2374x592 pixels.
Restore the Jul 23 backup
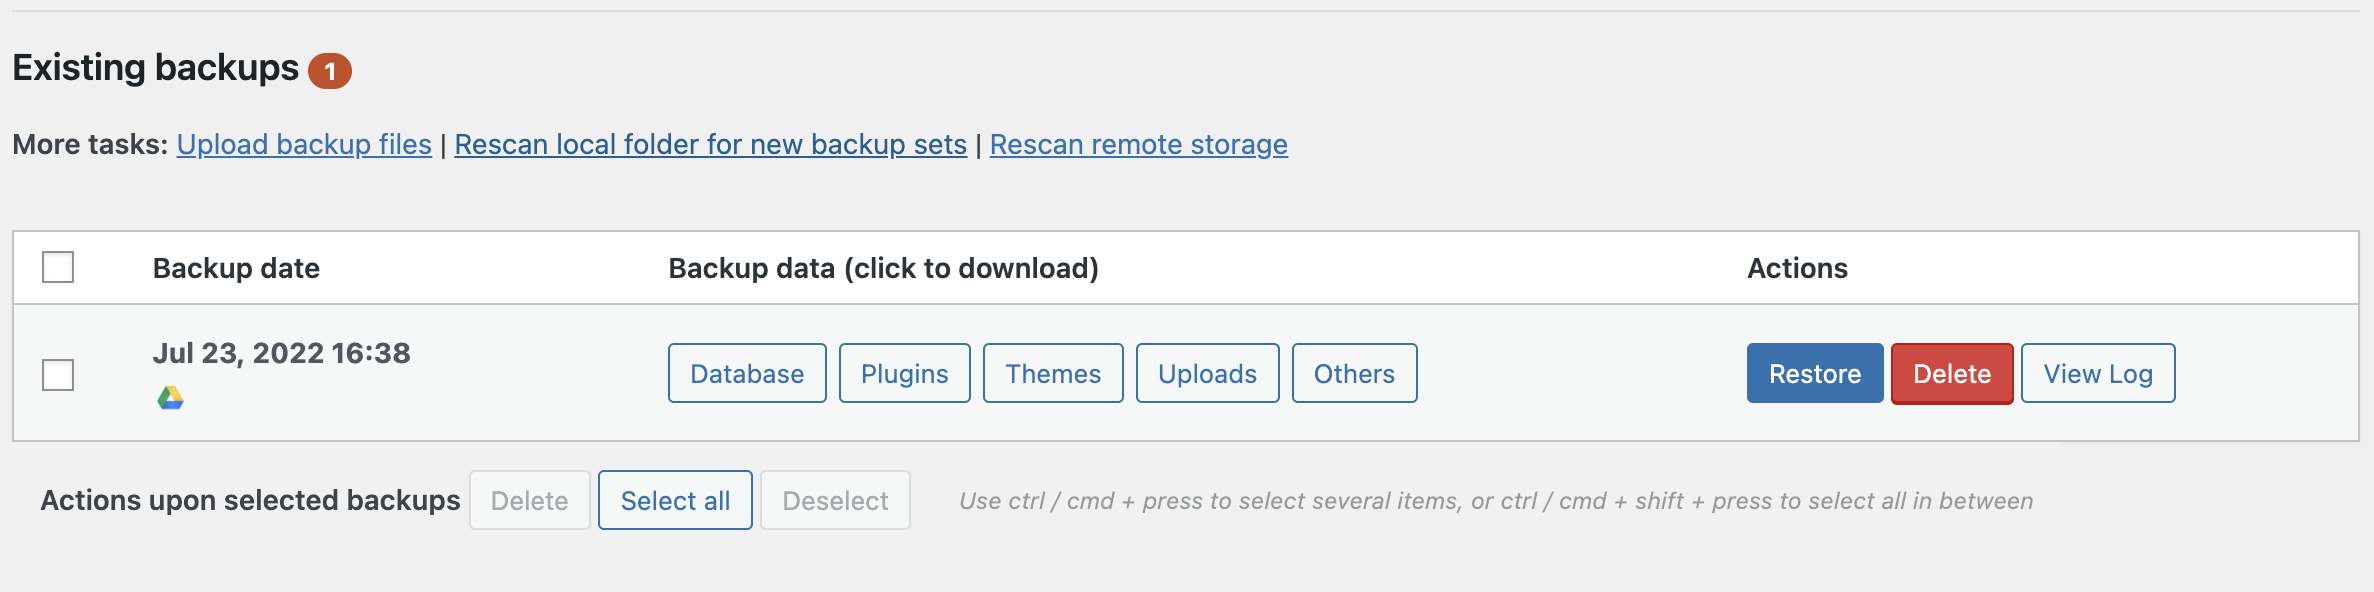1815,373
